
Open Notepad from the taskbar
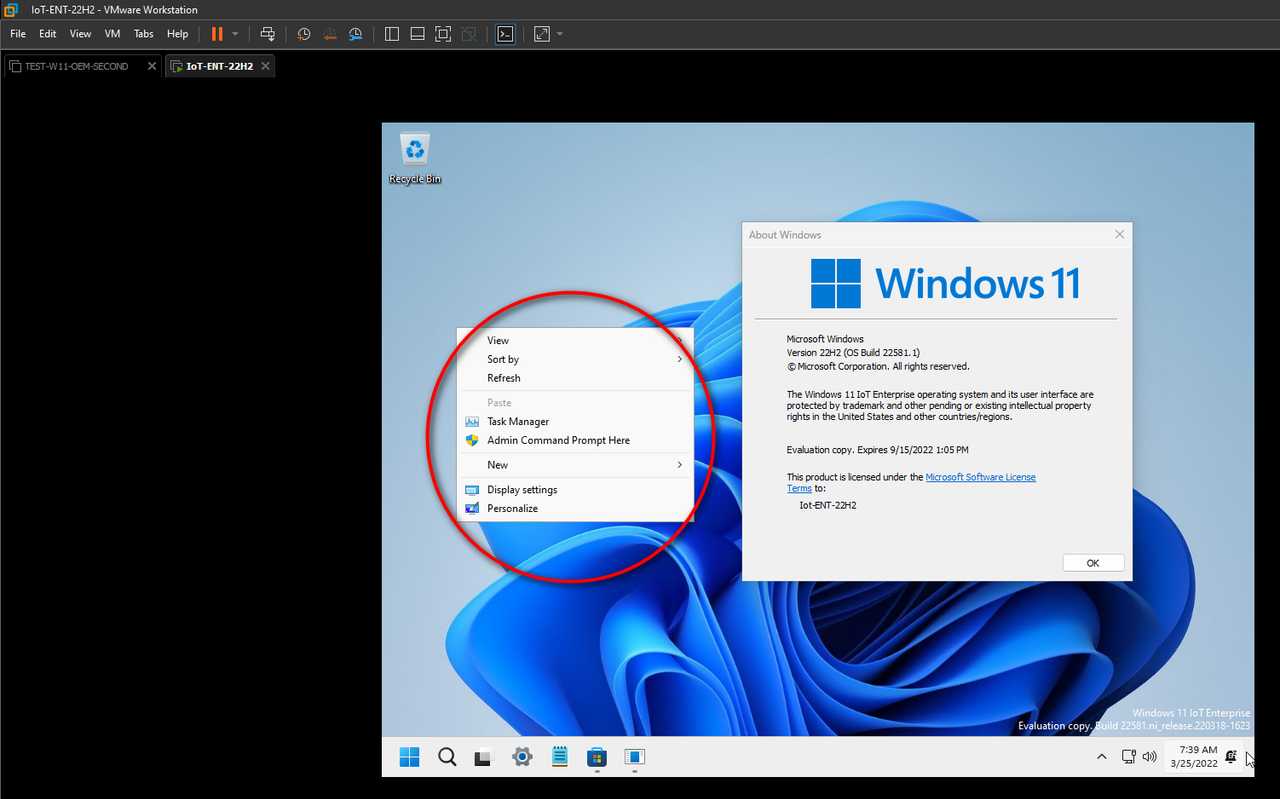560,757
